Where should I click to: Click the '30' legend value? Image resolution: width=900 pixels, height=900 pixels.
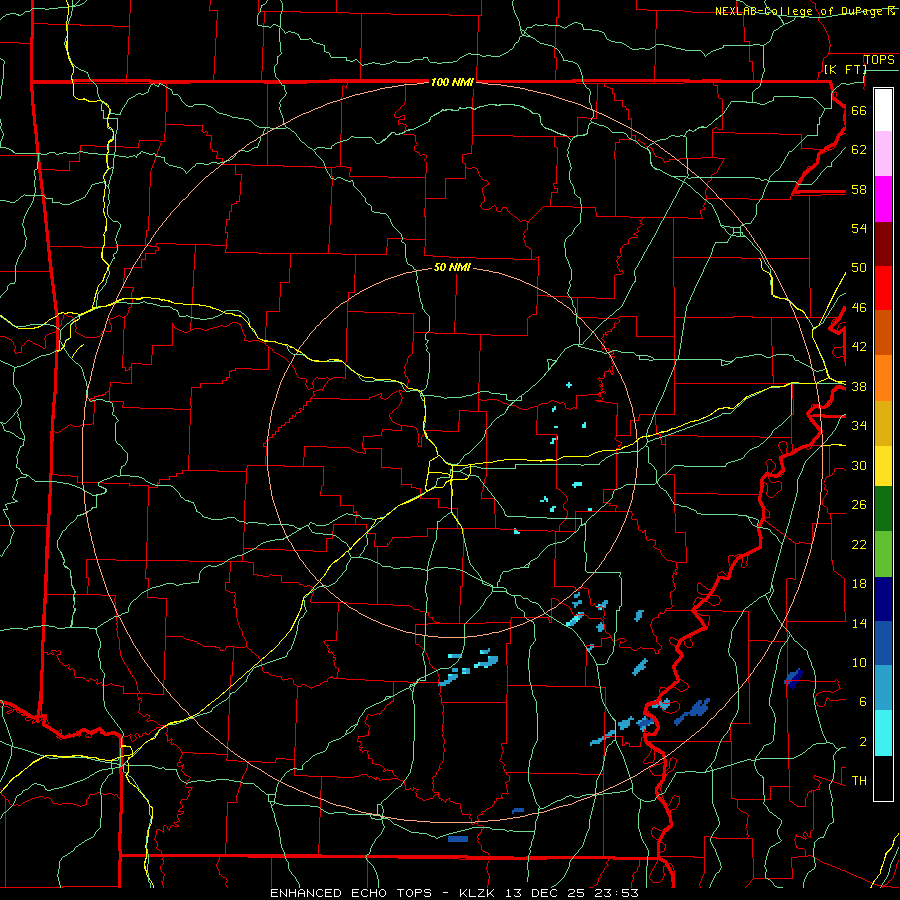pos(859,465)
